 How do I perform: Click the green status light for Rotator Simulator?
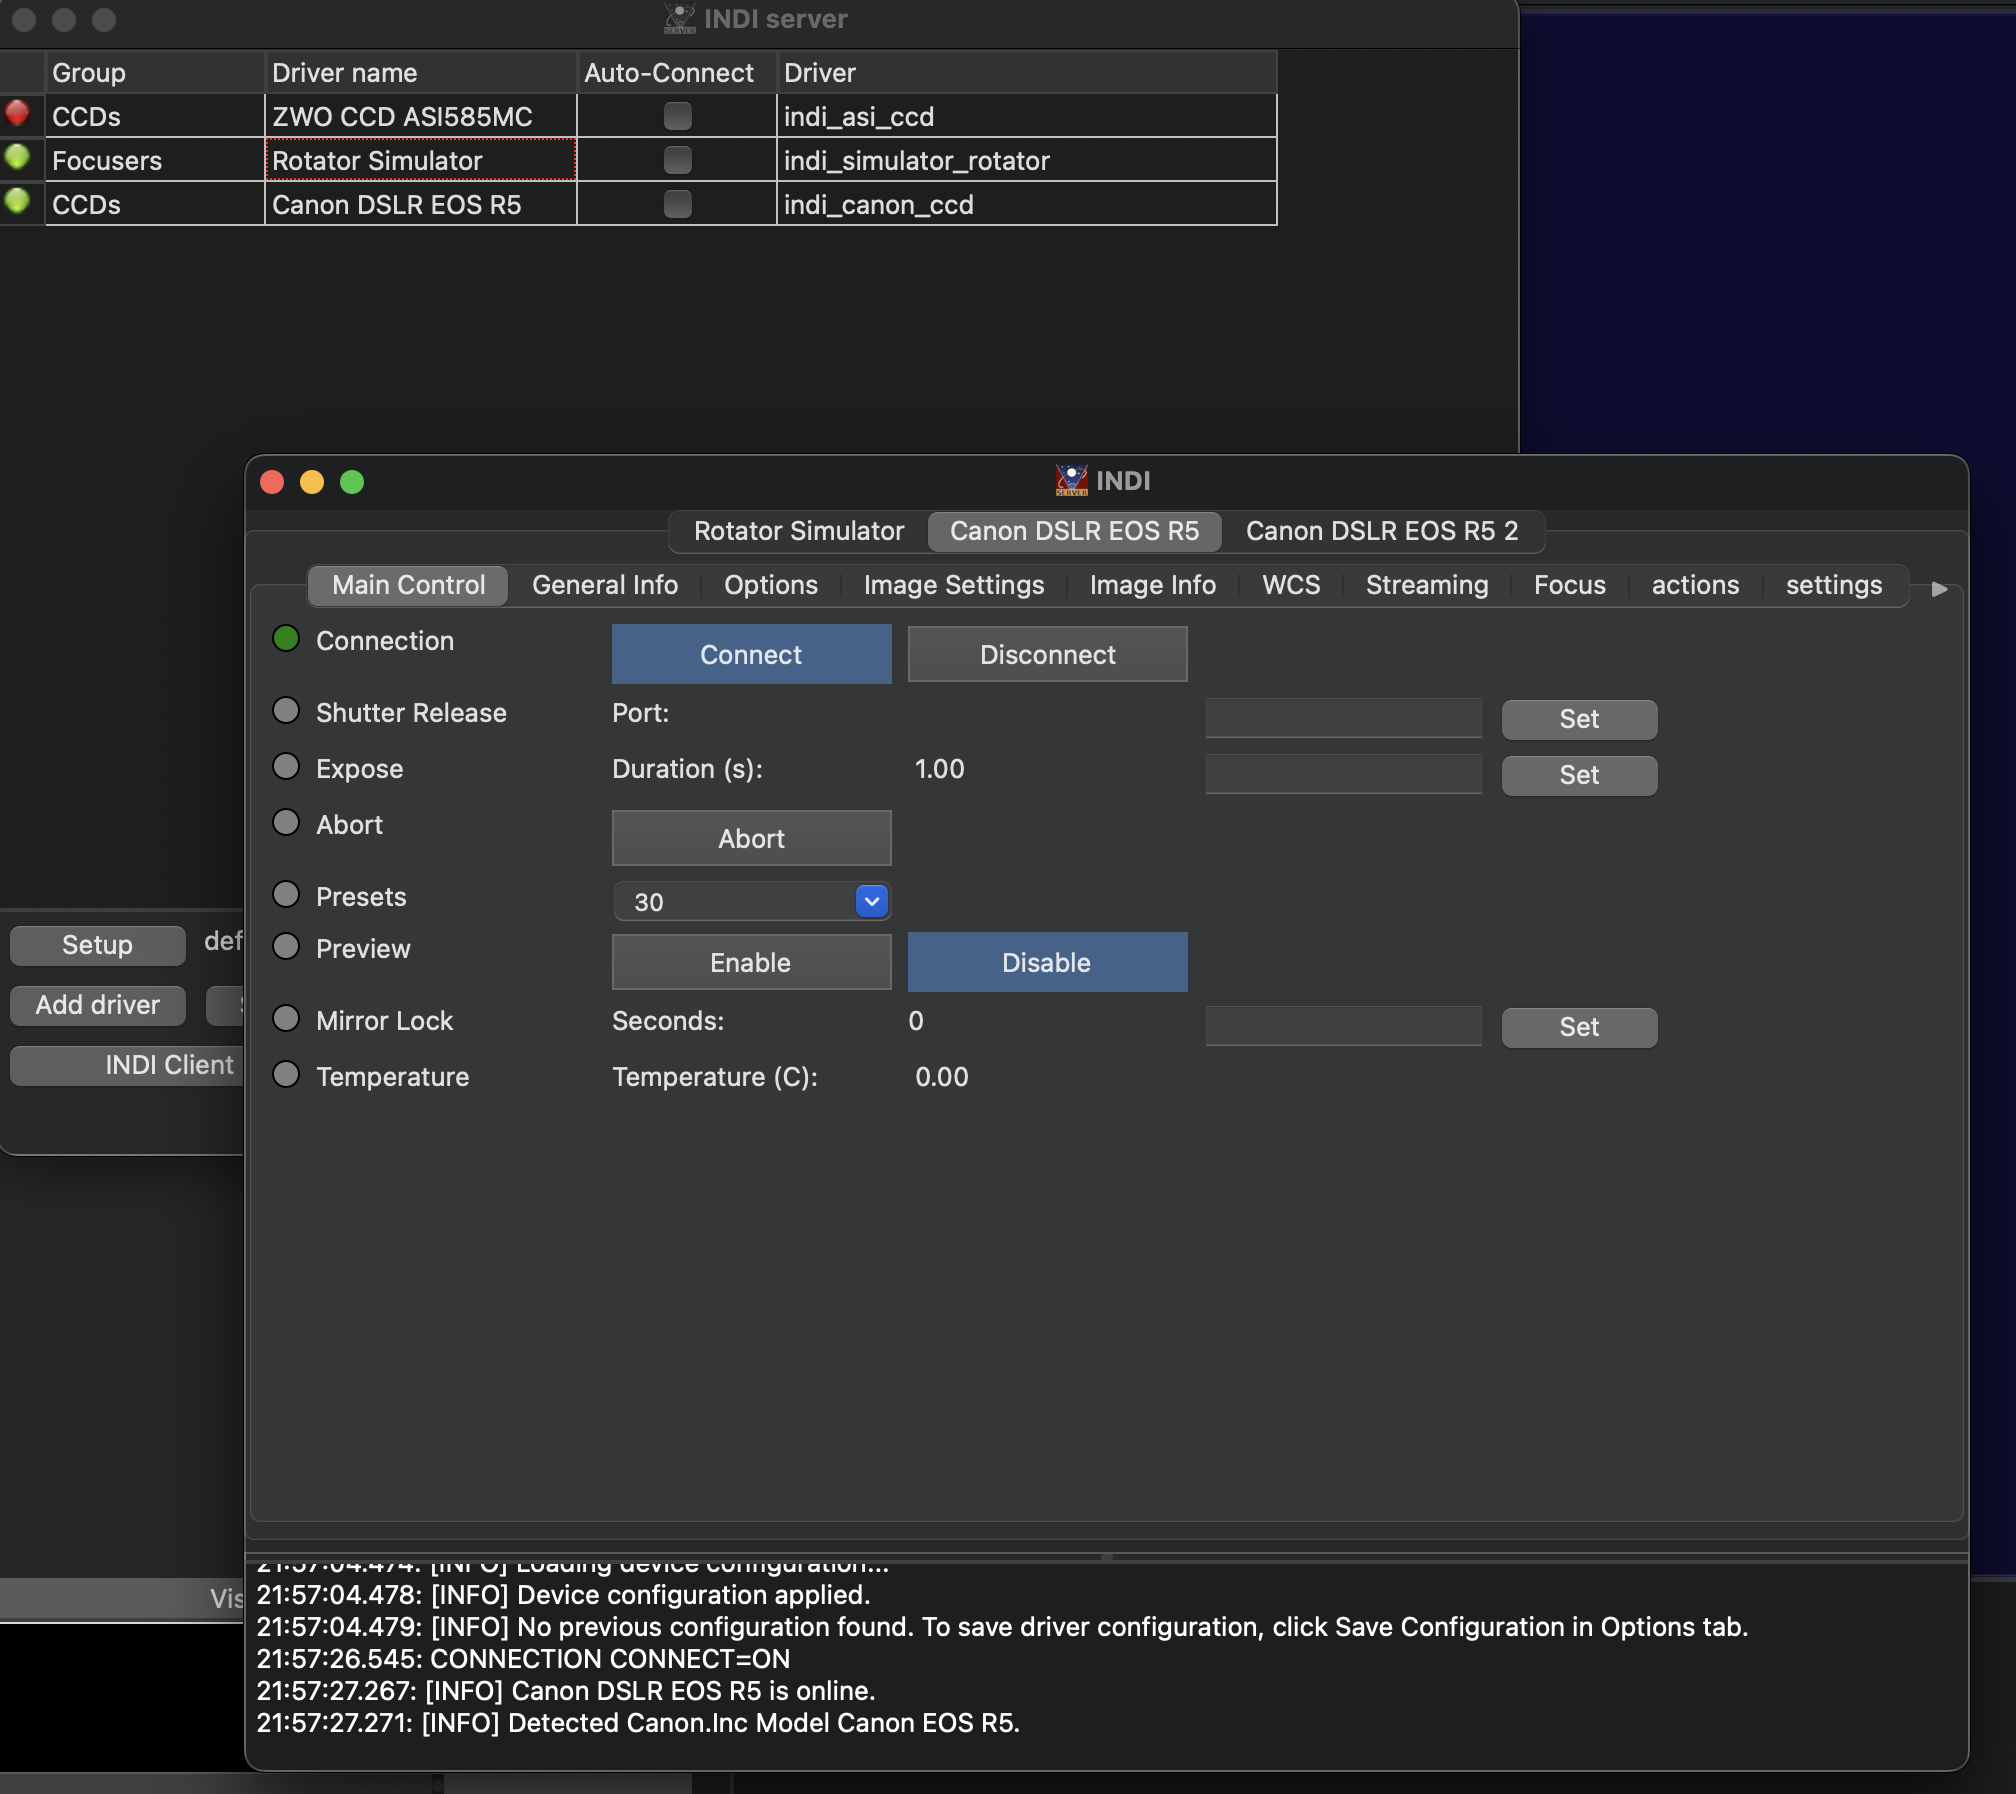(x=17, y=157)
